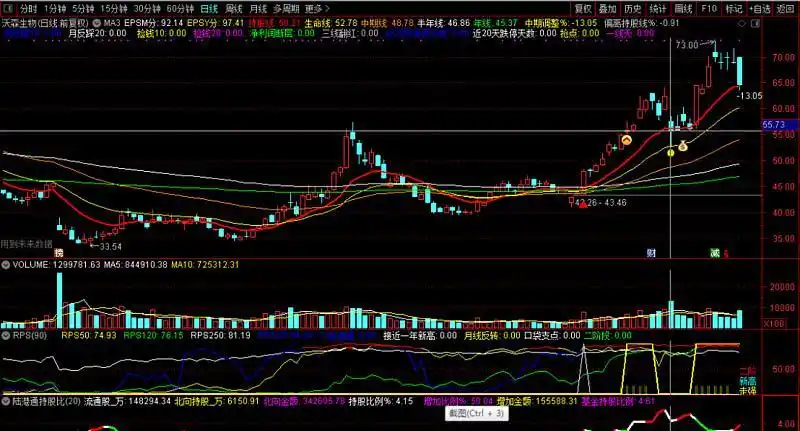Click the 55.73 price marker on axis
Image resolution: width=800 pixels, height=431 pixels.
tap(772, 125)
